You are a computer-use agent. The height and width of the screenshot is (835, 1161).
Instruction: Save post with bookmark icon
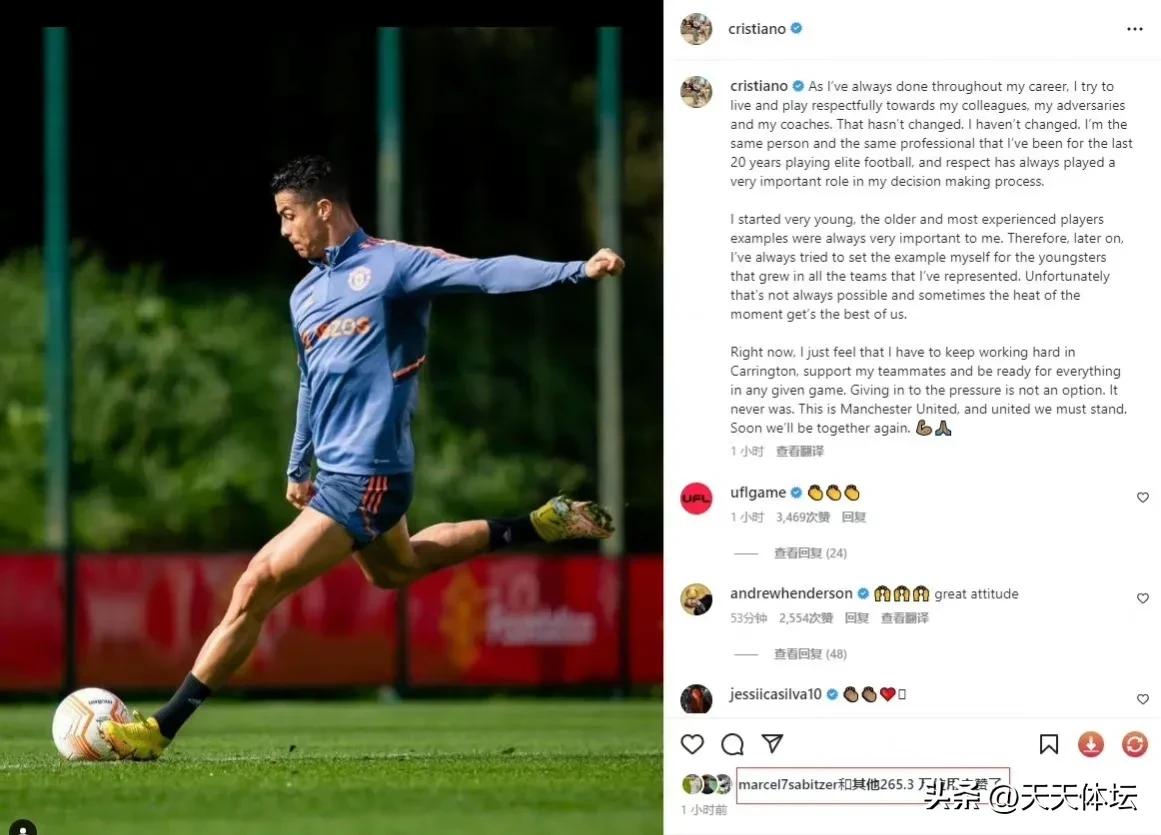(1048, 744)
